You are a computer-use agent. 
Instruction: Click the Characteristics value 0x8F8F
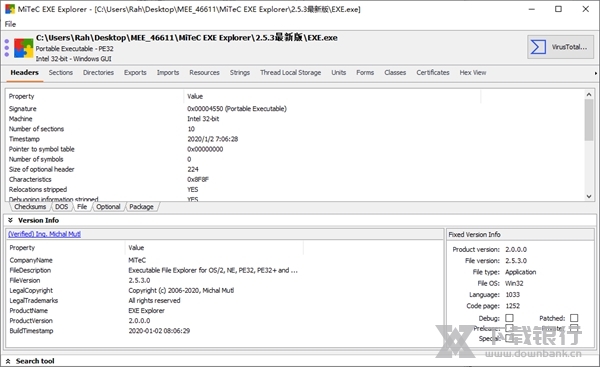coord(198,179)
